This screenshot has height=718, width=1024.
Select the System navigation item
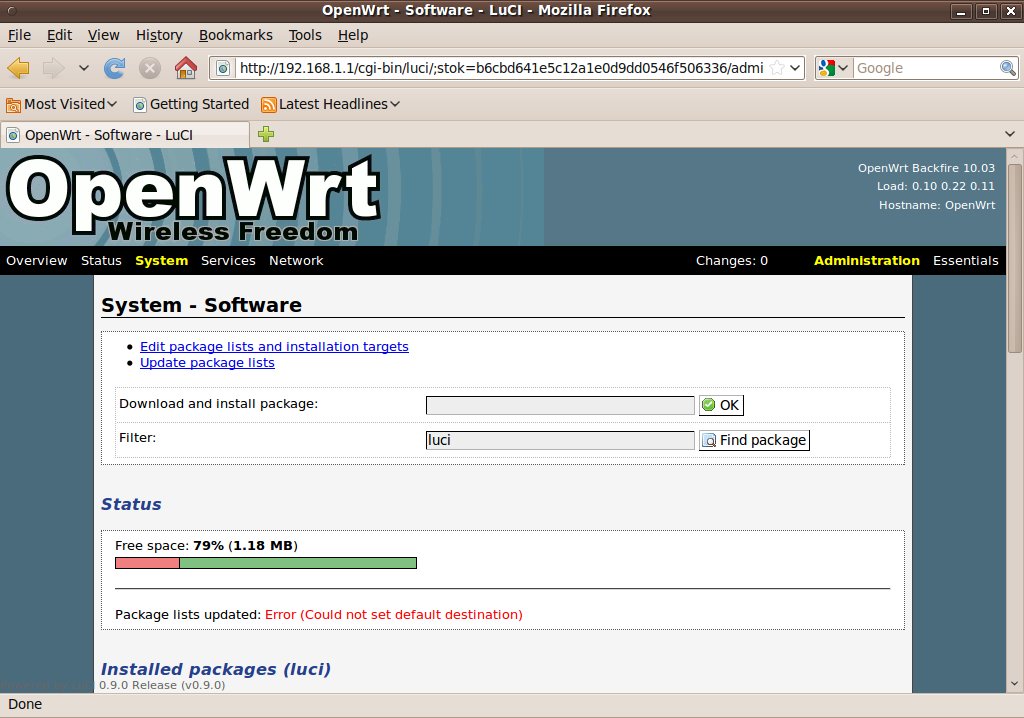click(161, 261)
